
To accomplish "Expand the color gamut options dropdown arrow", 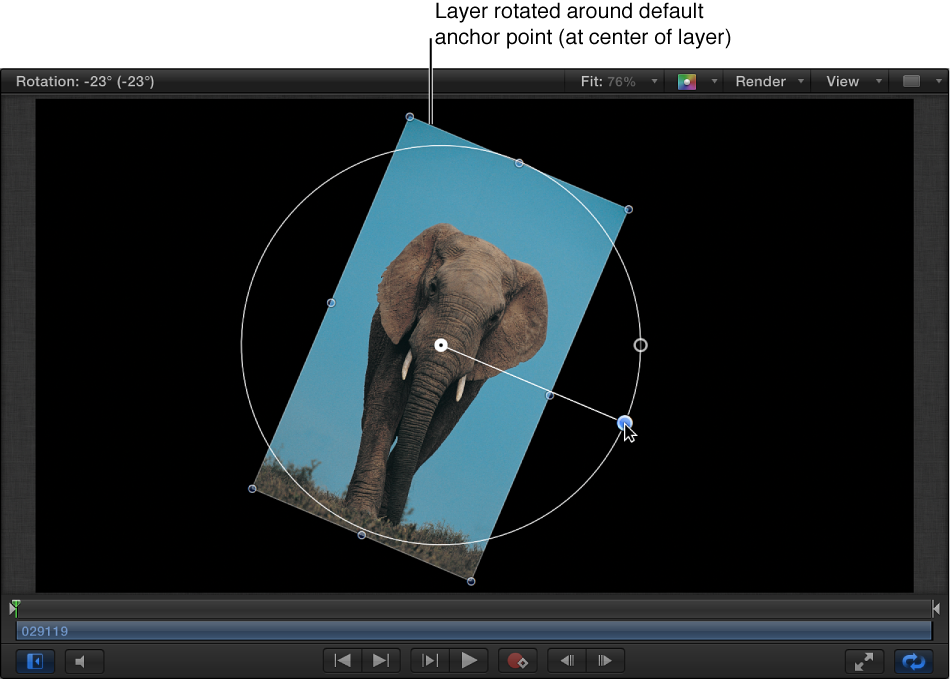I will pos(713,81).
